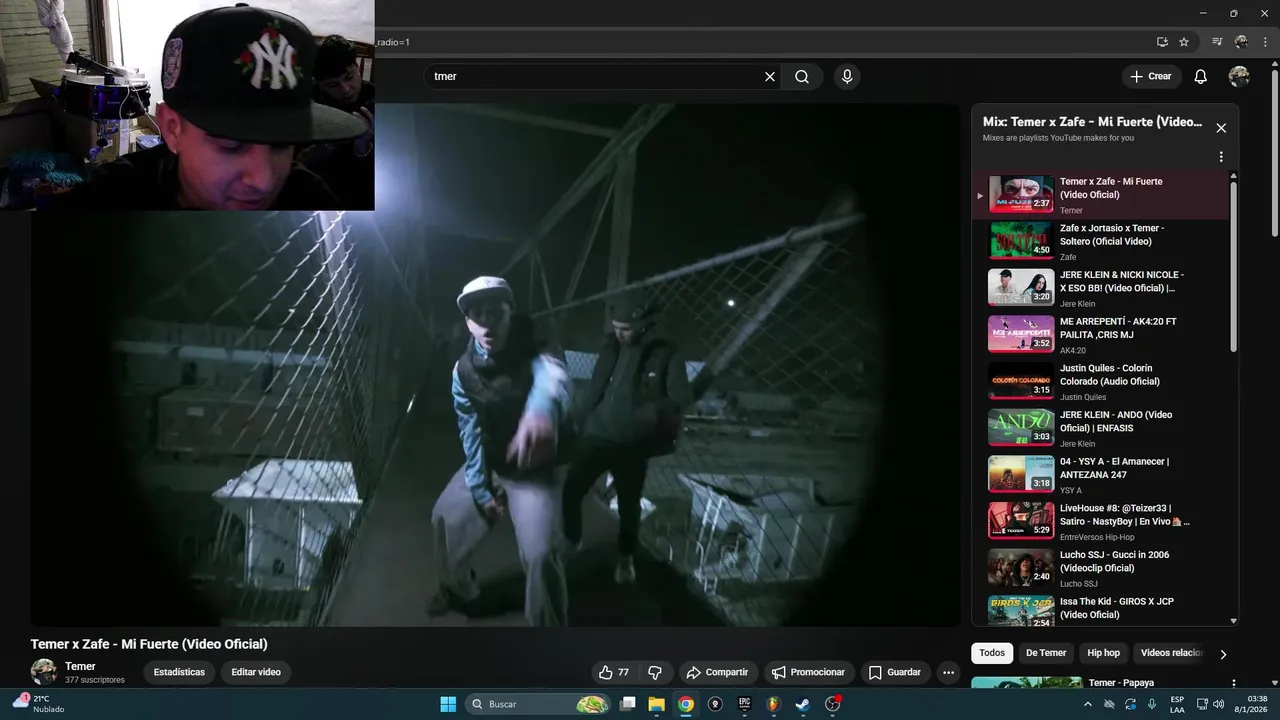
Task: Open YouTube notifications bell
Action: tap(1201, 77)
